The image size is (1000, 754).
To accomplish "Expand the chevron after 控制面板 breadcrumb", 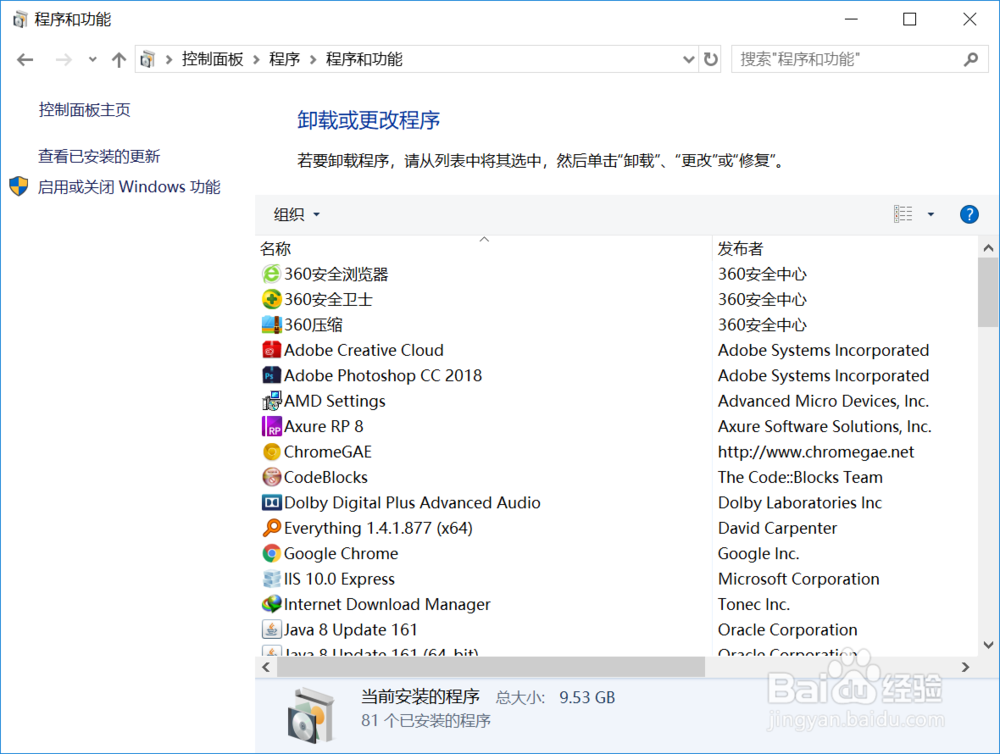I will point(256,59).
